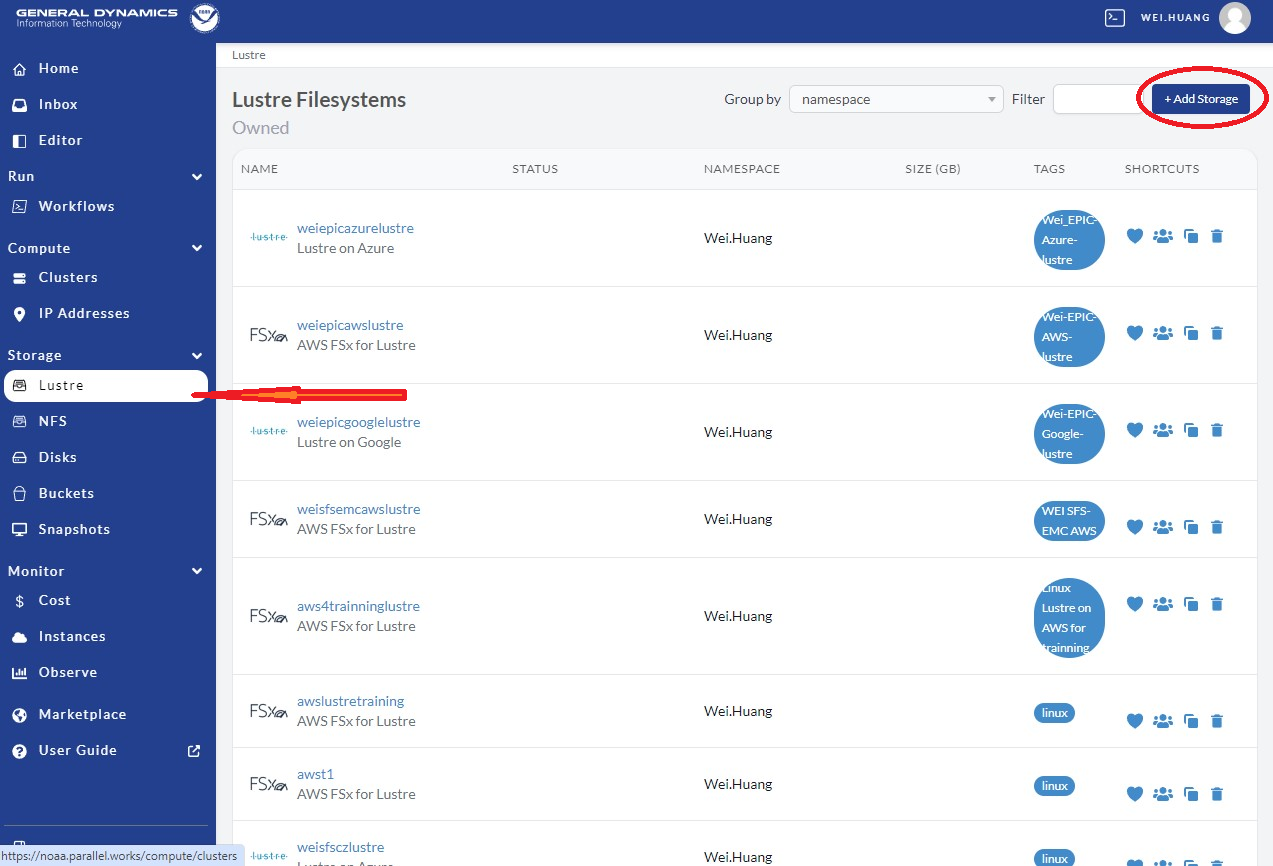Share weiepicawslustre using people icon
The width and height of the screenshot is (1273, 866).
click(1163, 333)
